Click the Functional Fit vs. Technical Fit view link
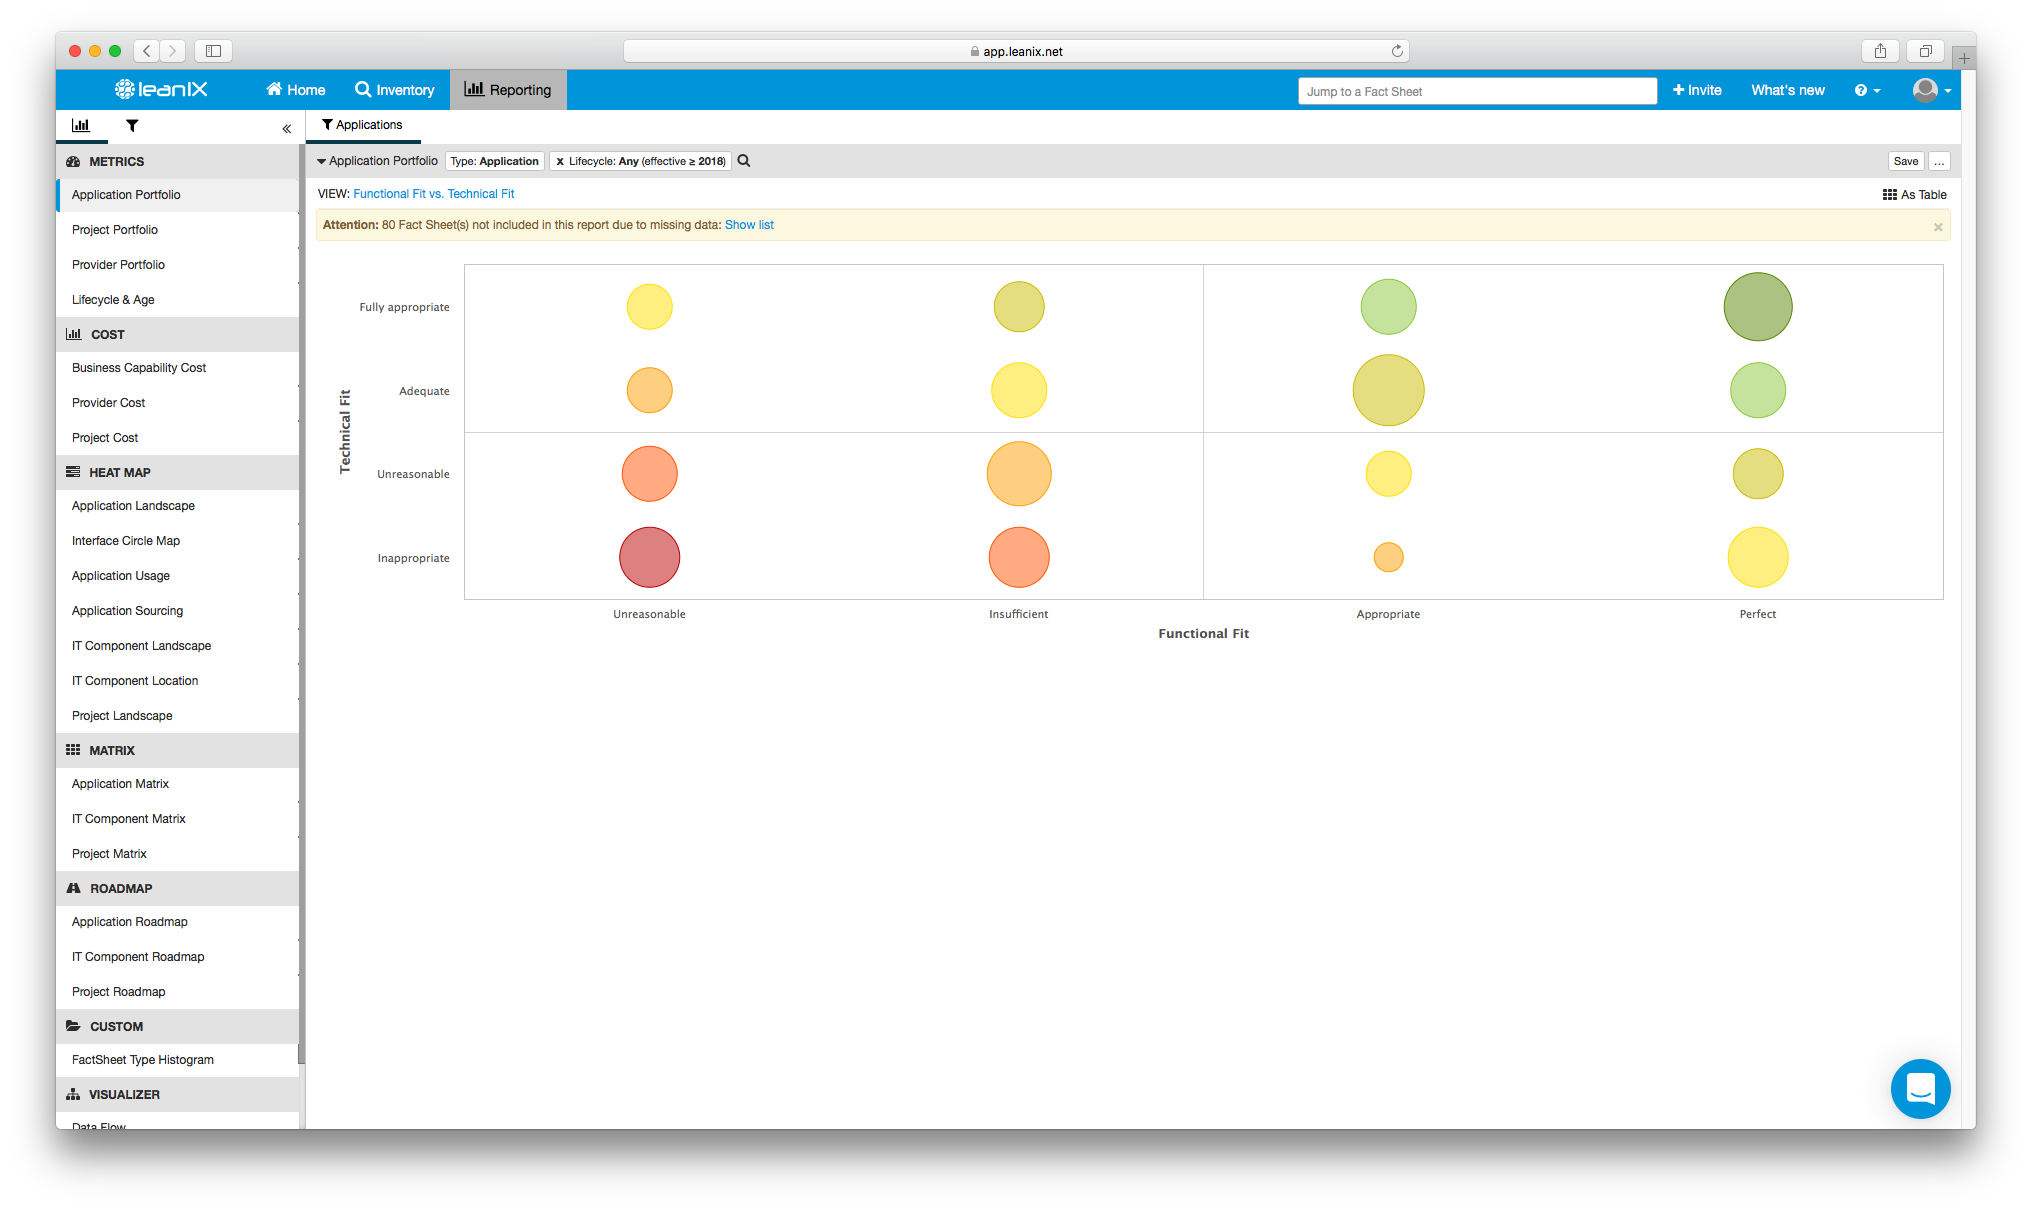The image size is (2032, 1209). click(x=433, y=194)
